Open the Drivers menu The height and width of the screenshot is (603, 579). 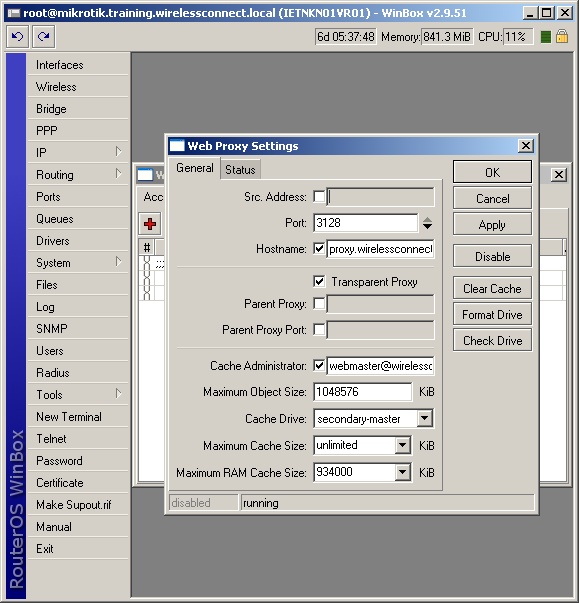coord(78,241)
